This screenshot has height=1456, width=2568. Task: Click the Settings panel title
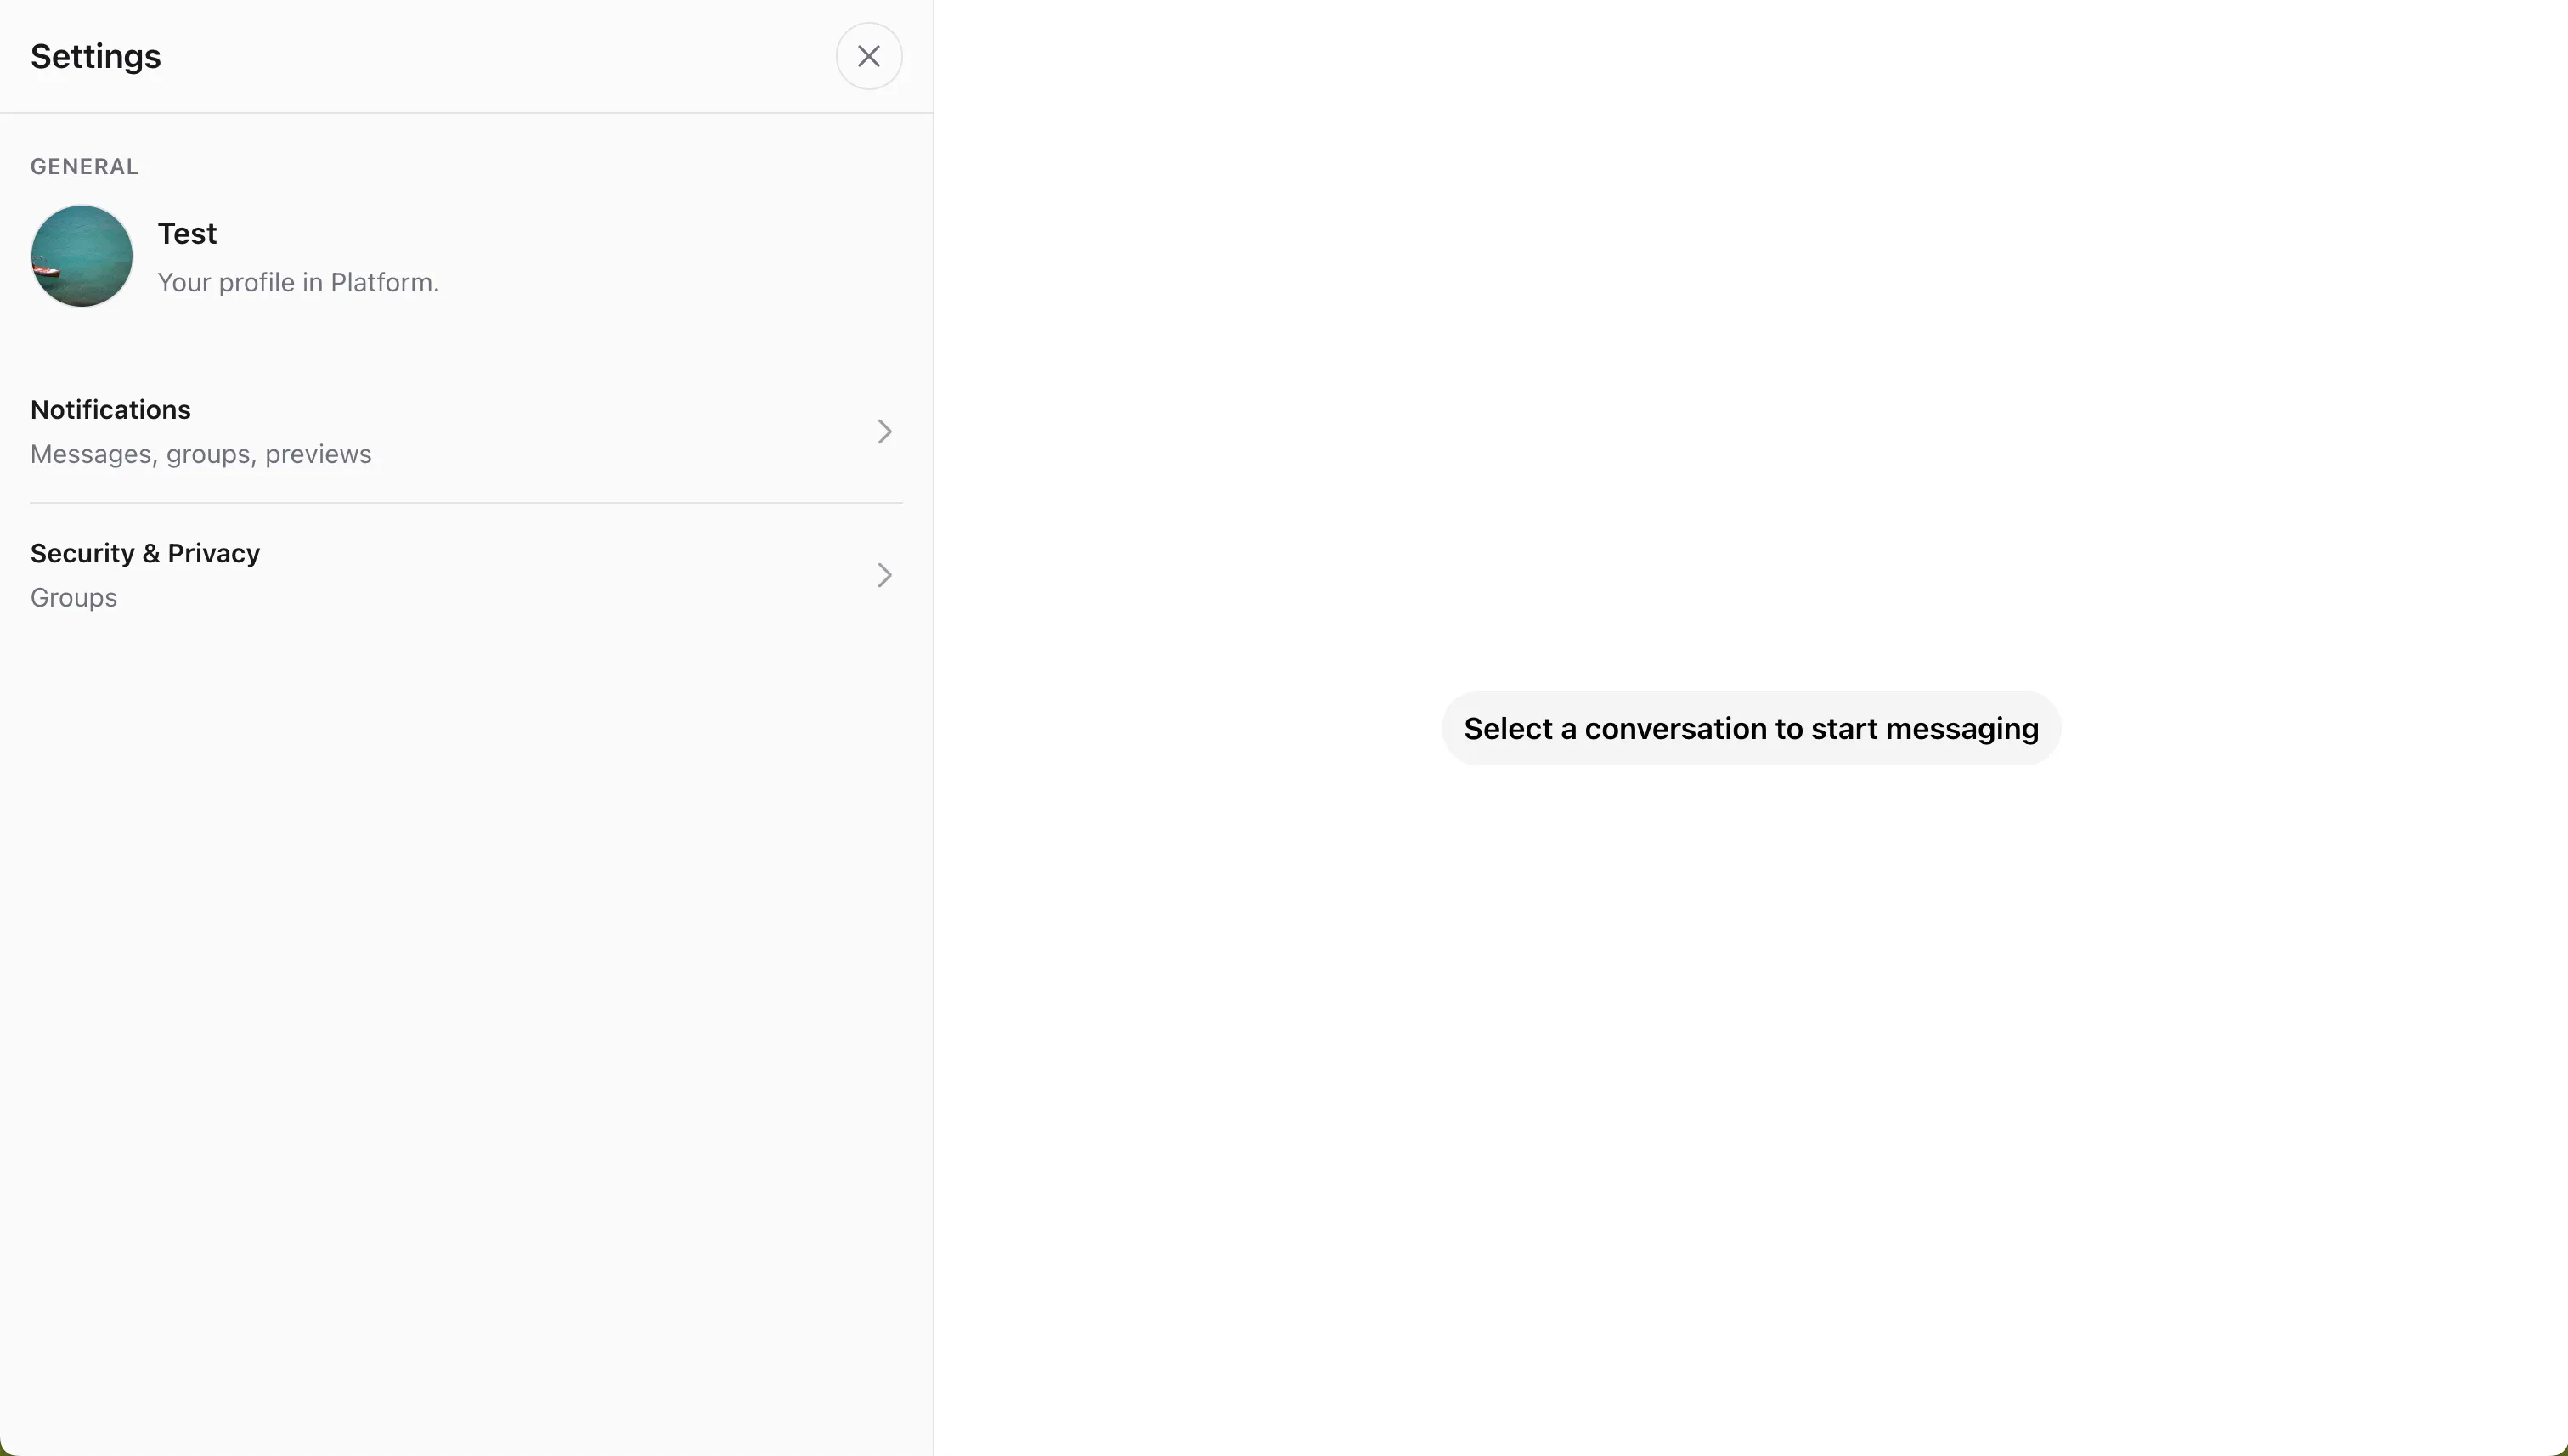[95, 56]
